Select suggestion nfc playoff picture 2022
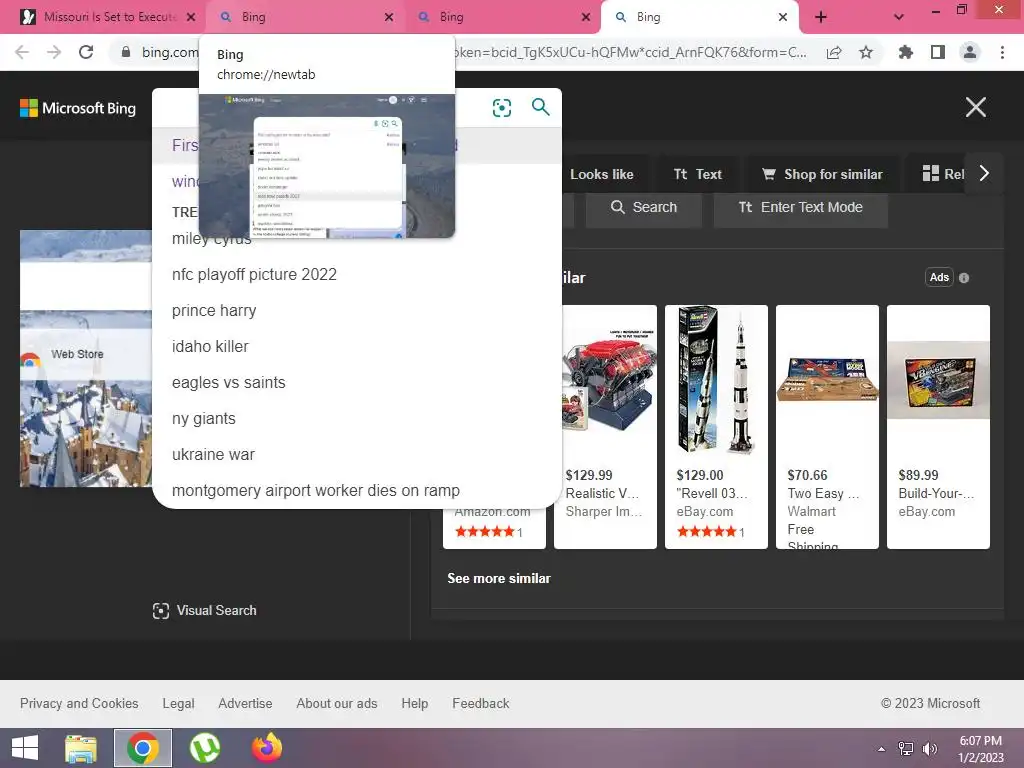Viewport: 1024px width, 768px height. (x=357, y=274)
